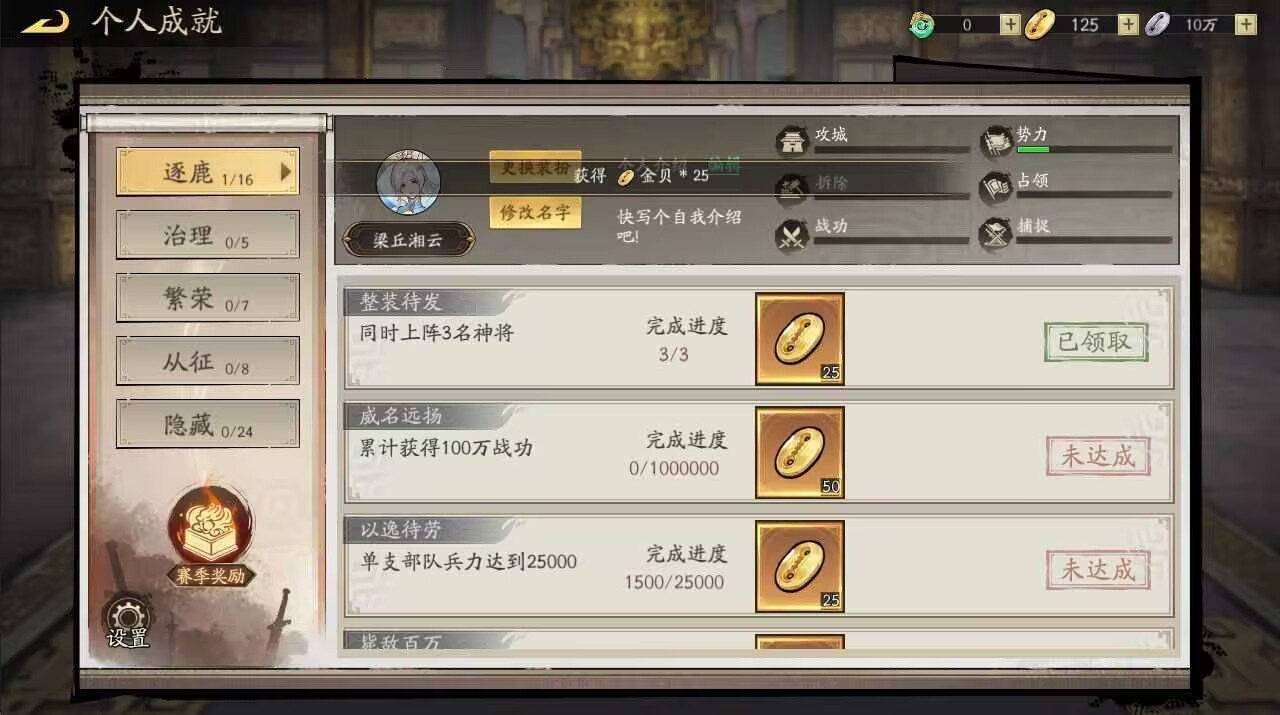This screenshot has width=1280, height=715.
Task: Click the 修改名字 button
Action: pyautogui.click(x=535, y=212)
